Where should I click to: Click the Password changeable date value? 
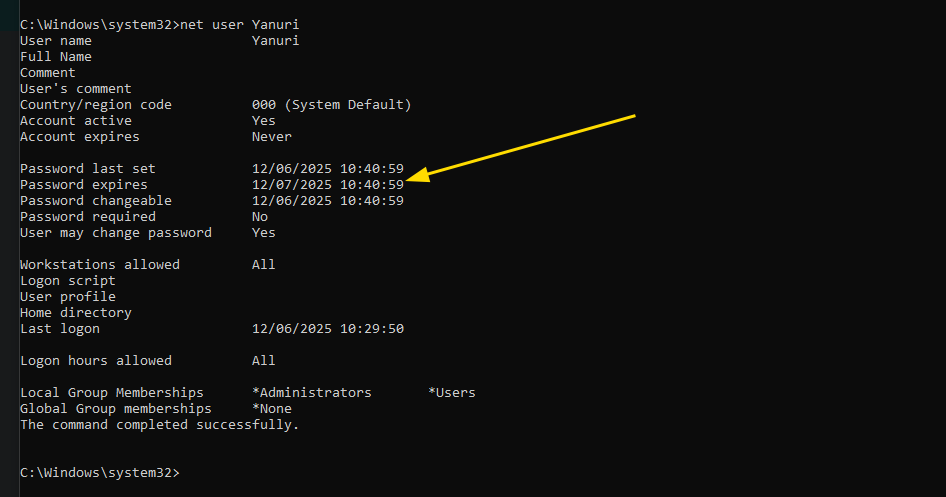pos(328,200)
